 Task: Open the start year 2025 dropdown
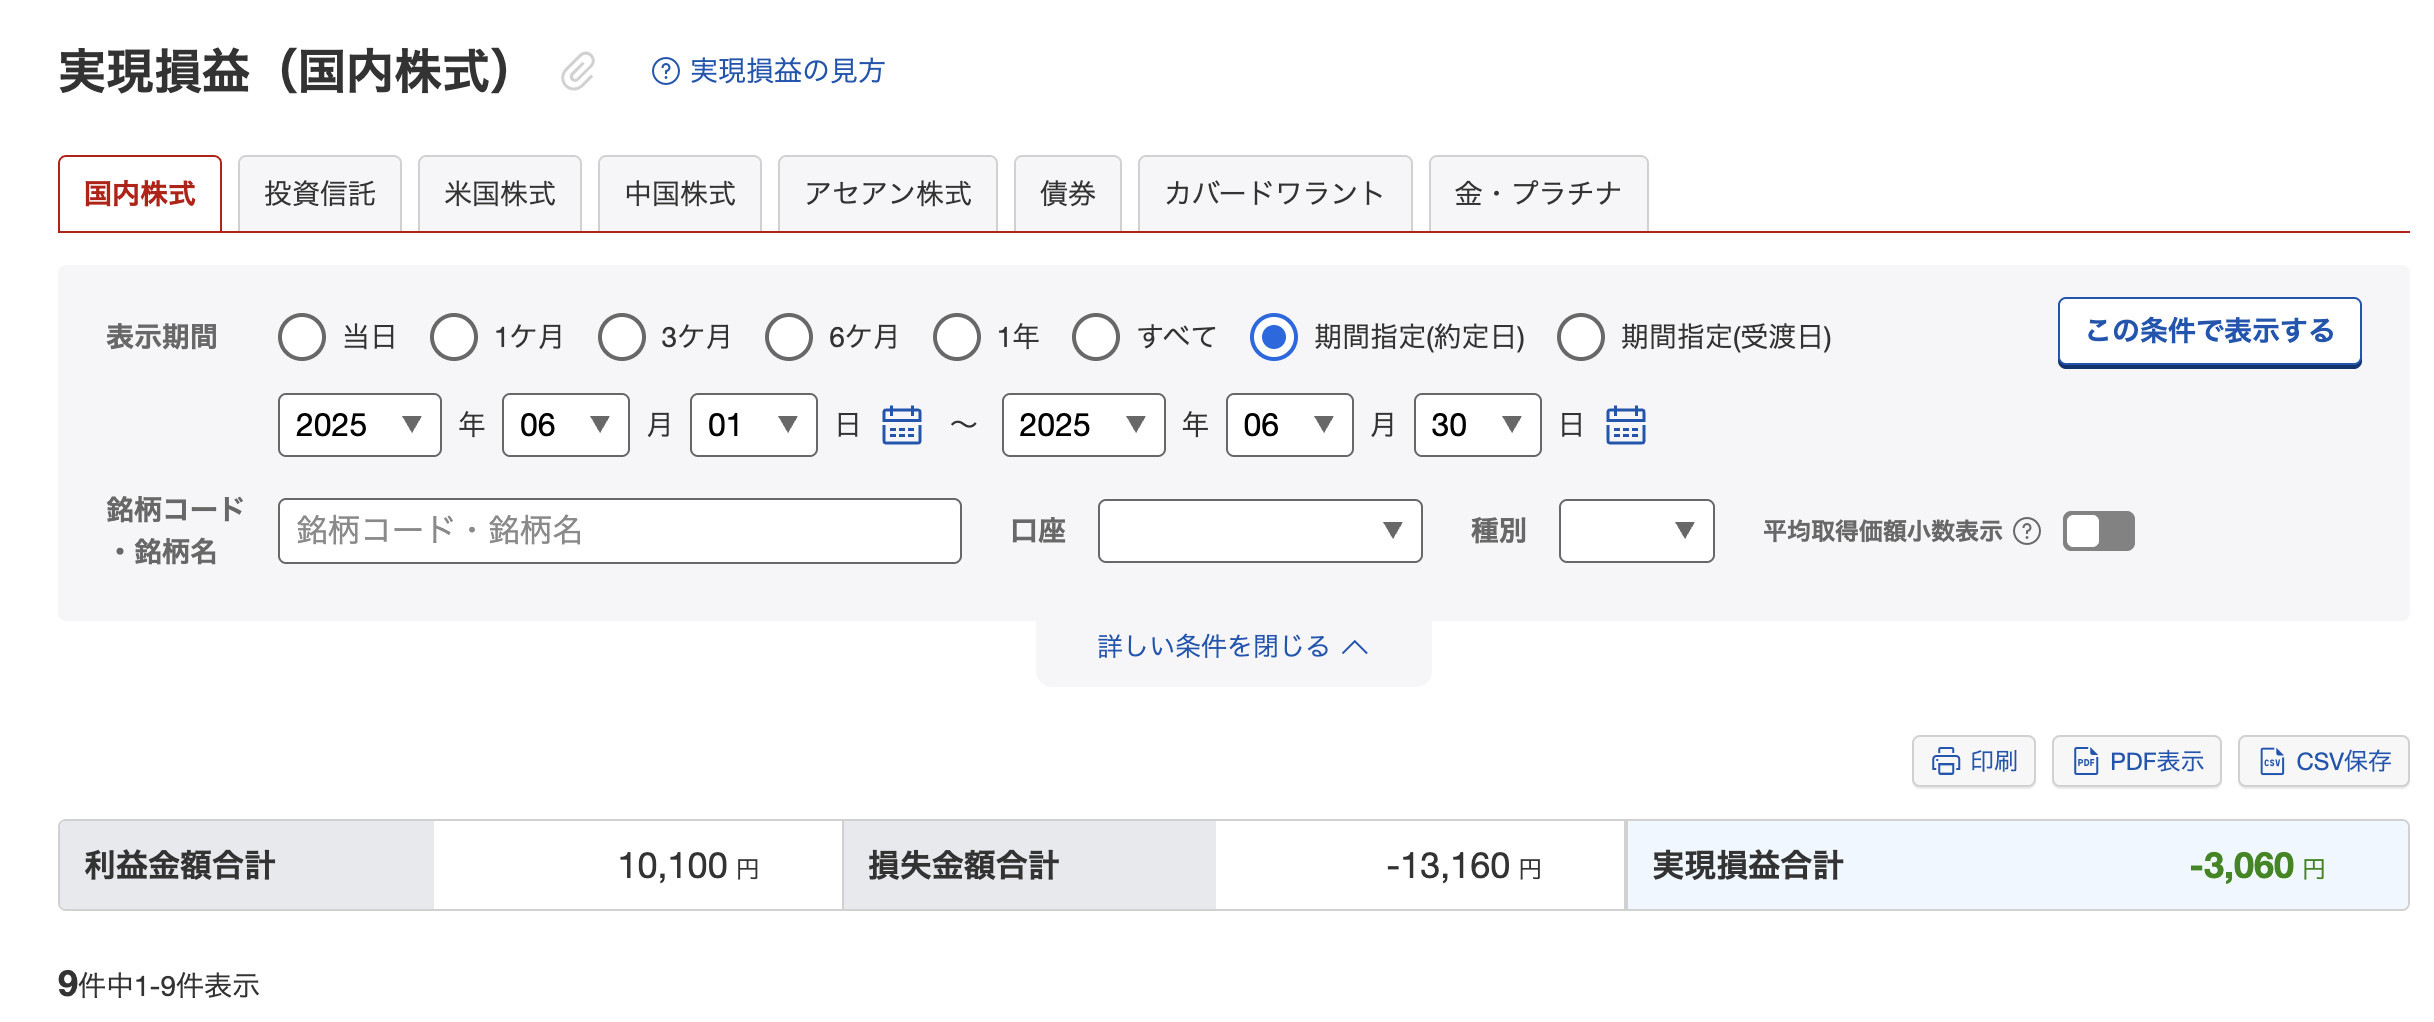click(358, 425)
